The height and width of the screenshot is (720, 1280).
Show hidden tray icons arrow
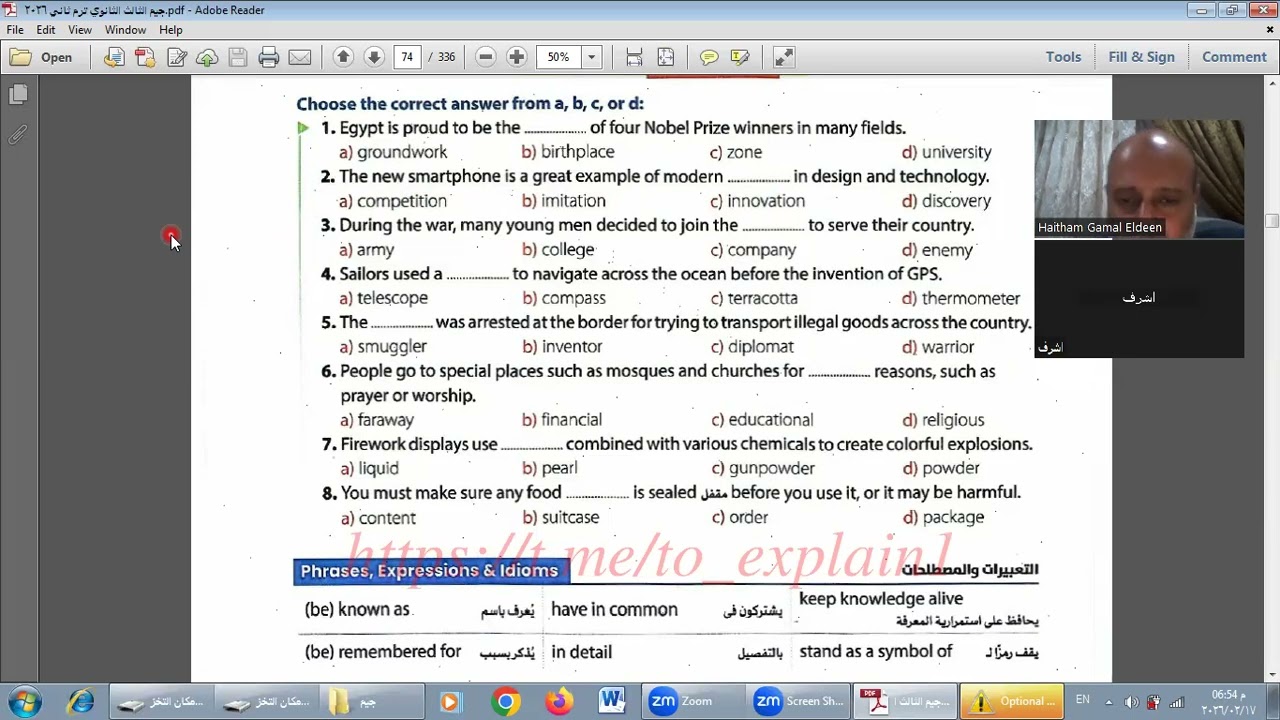pos(1109,702)
